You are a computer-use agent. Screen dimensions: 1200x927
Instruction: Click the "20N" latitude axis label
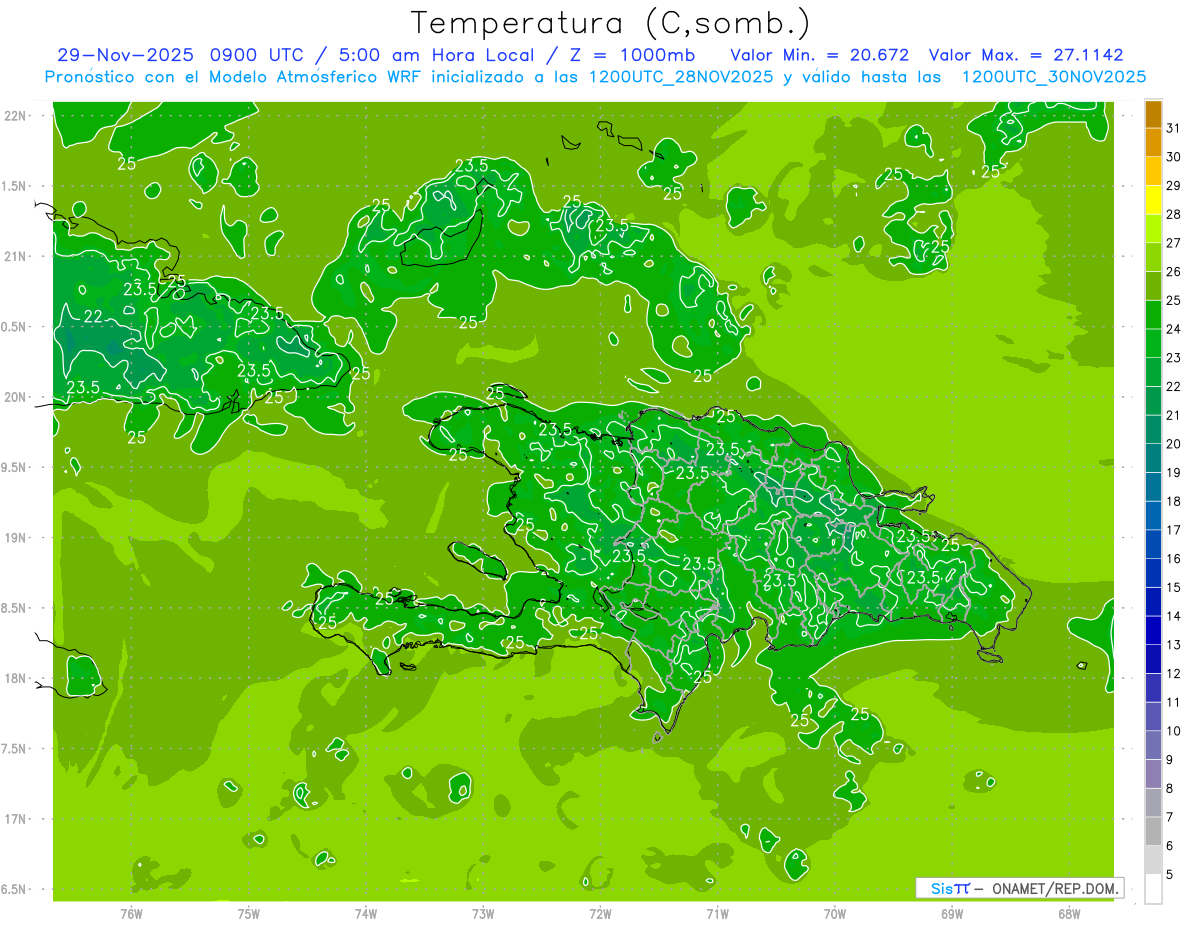click(15, 397)
